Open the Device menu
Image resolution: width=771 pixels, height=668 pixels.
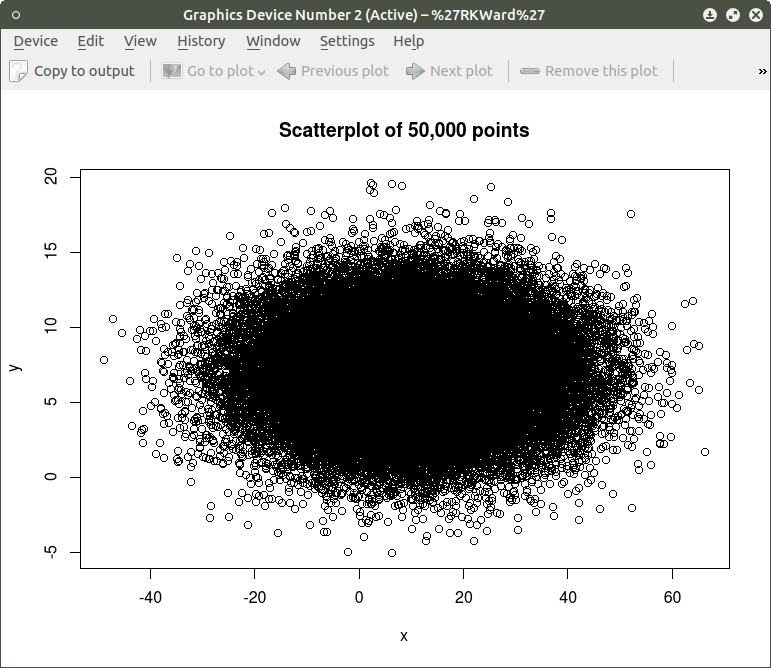click(x=35, y=41)
